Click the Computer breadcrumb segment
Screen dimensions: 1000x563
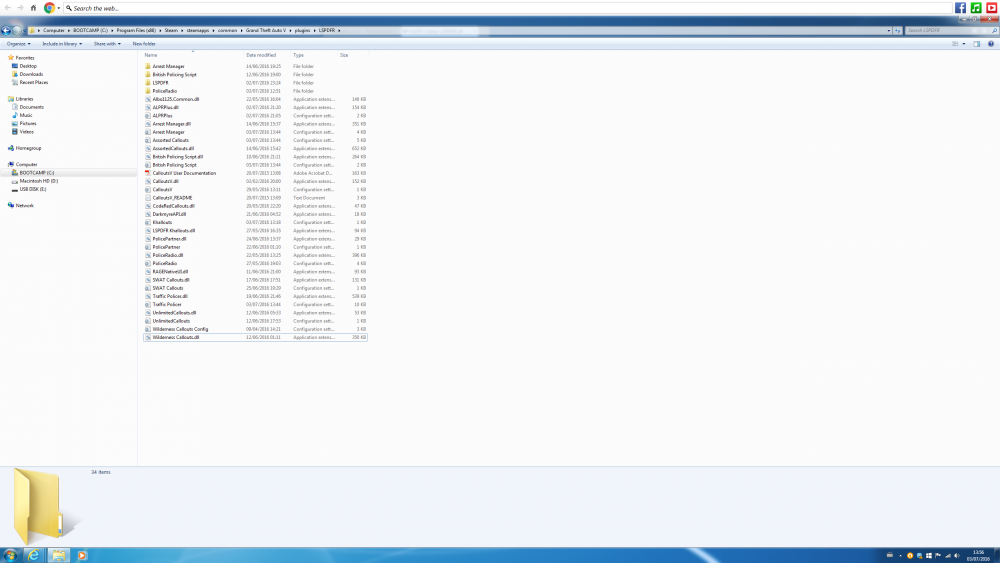coord(54,30)
